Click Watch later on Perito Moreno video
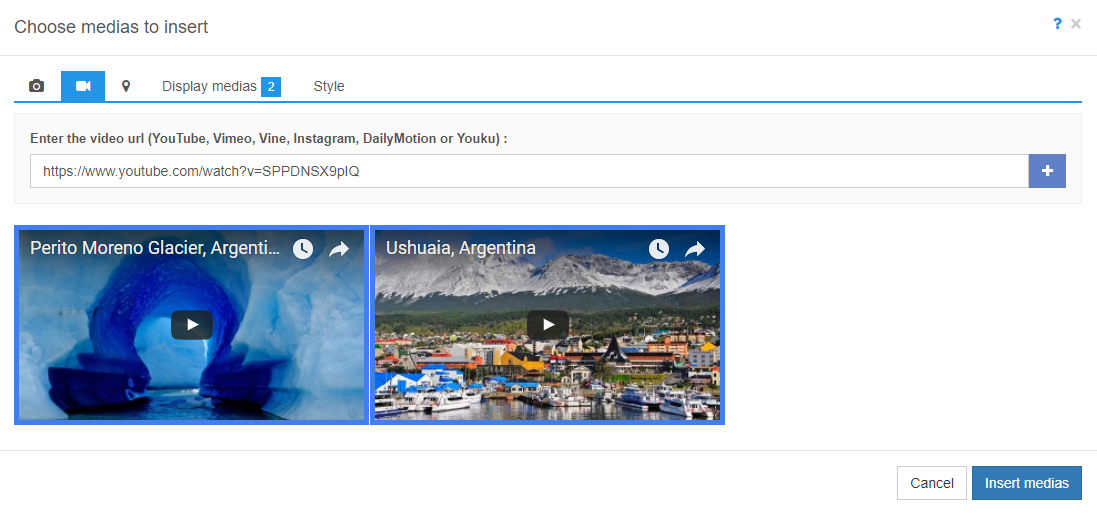The width and height of the screenshot is (1097, 515). [x=303, y=248]
